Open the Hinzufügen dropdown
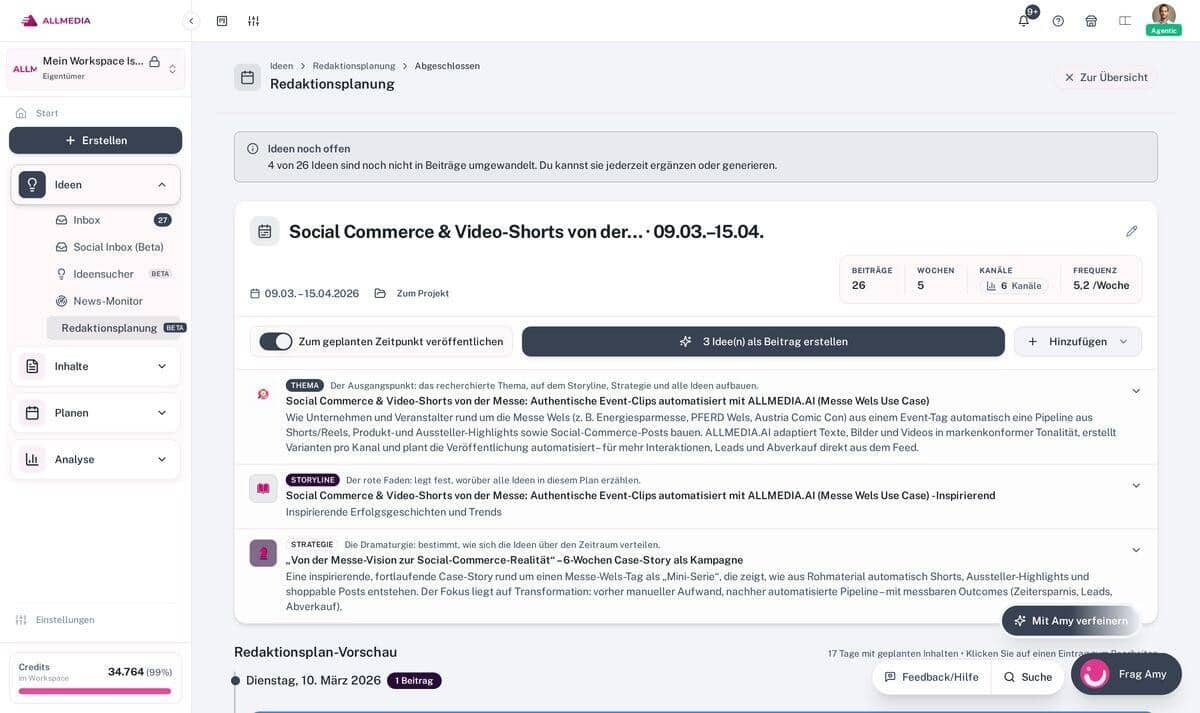This screenshot has width=1200, height=713. tap(1078, 342)
